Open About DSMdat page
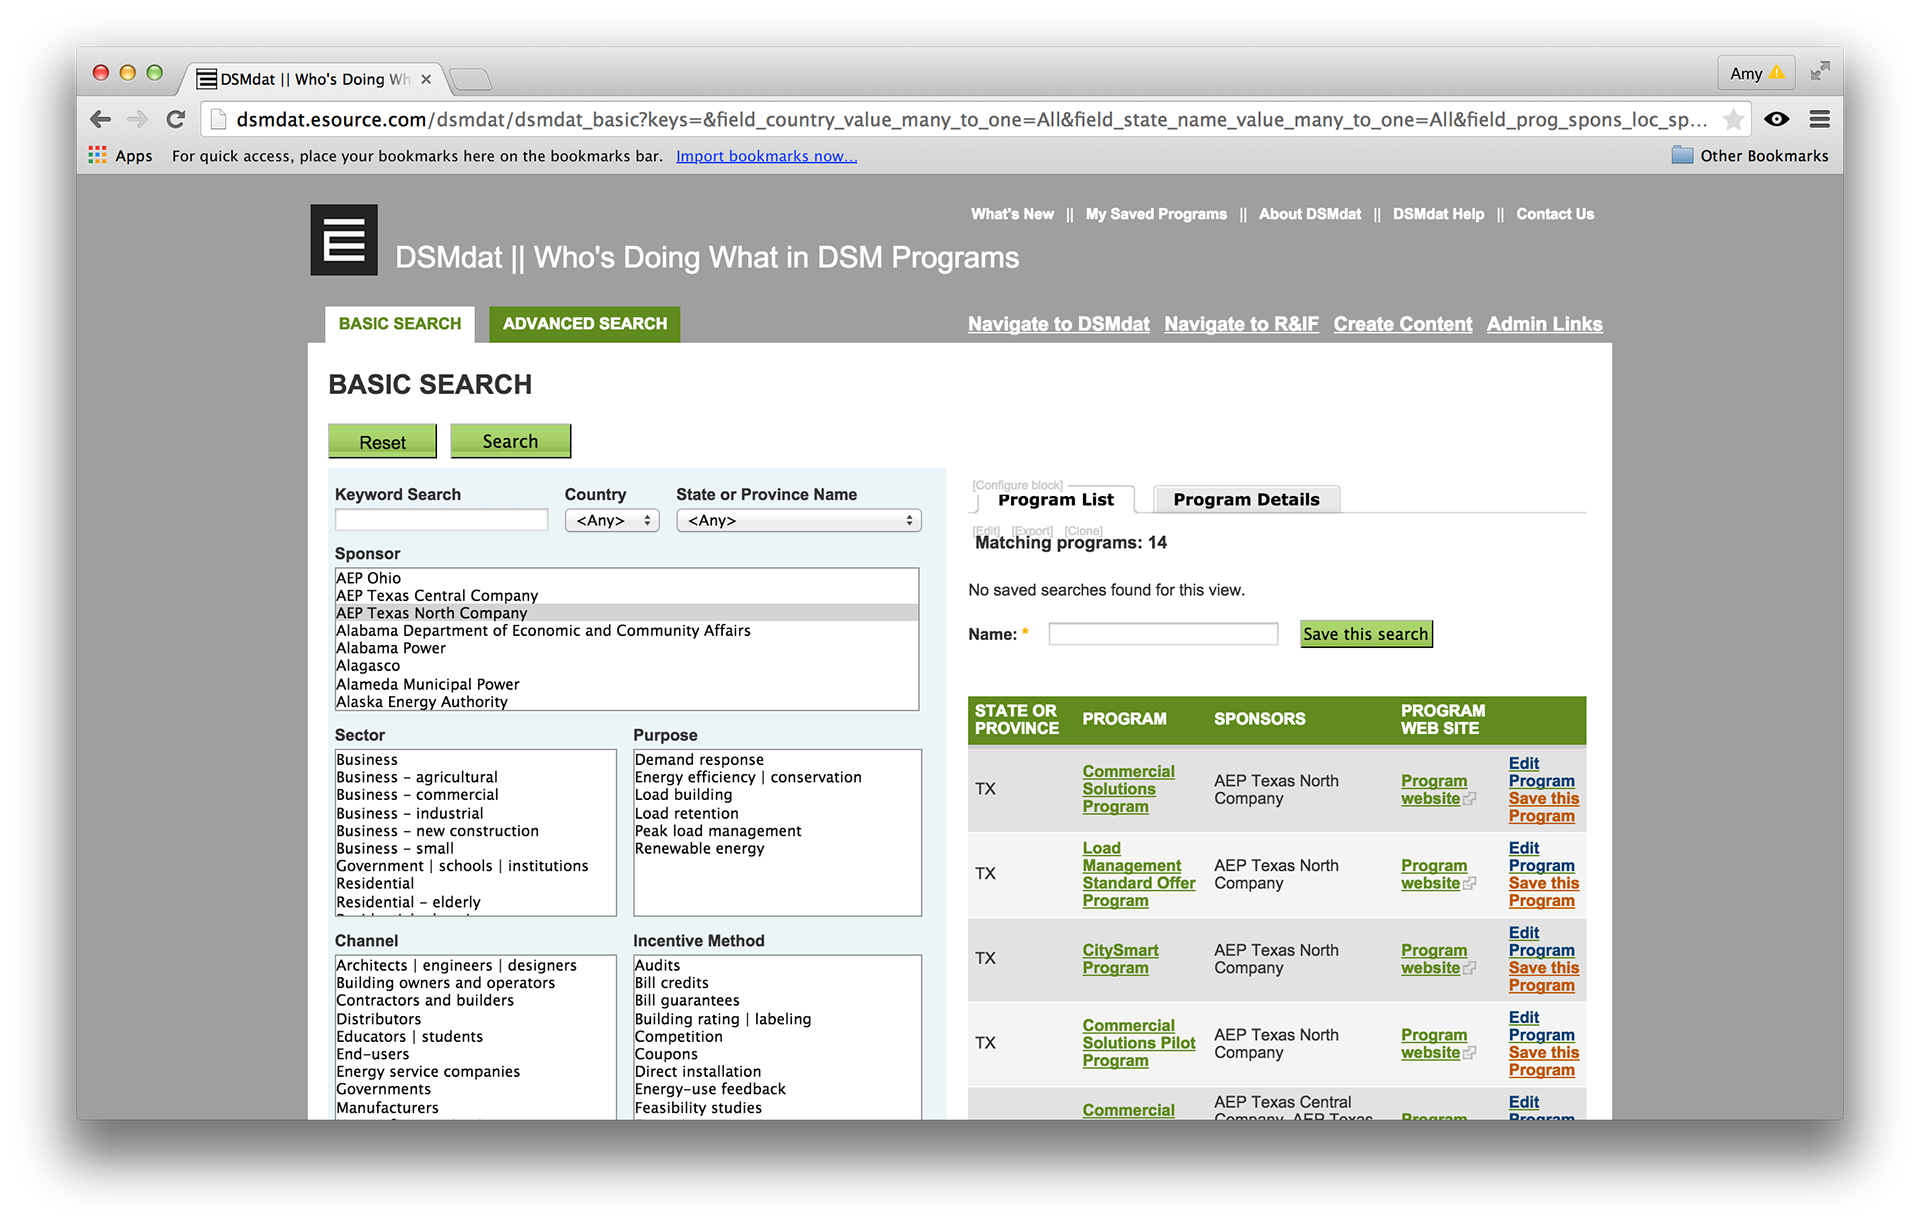The height and width of the screenshot is (1226, 1920). pos(1310,214)
